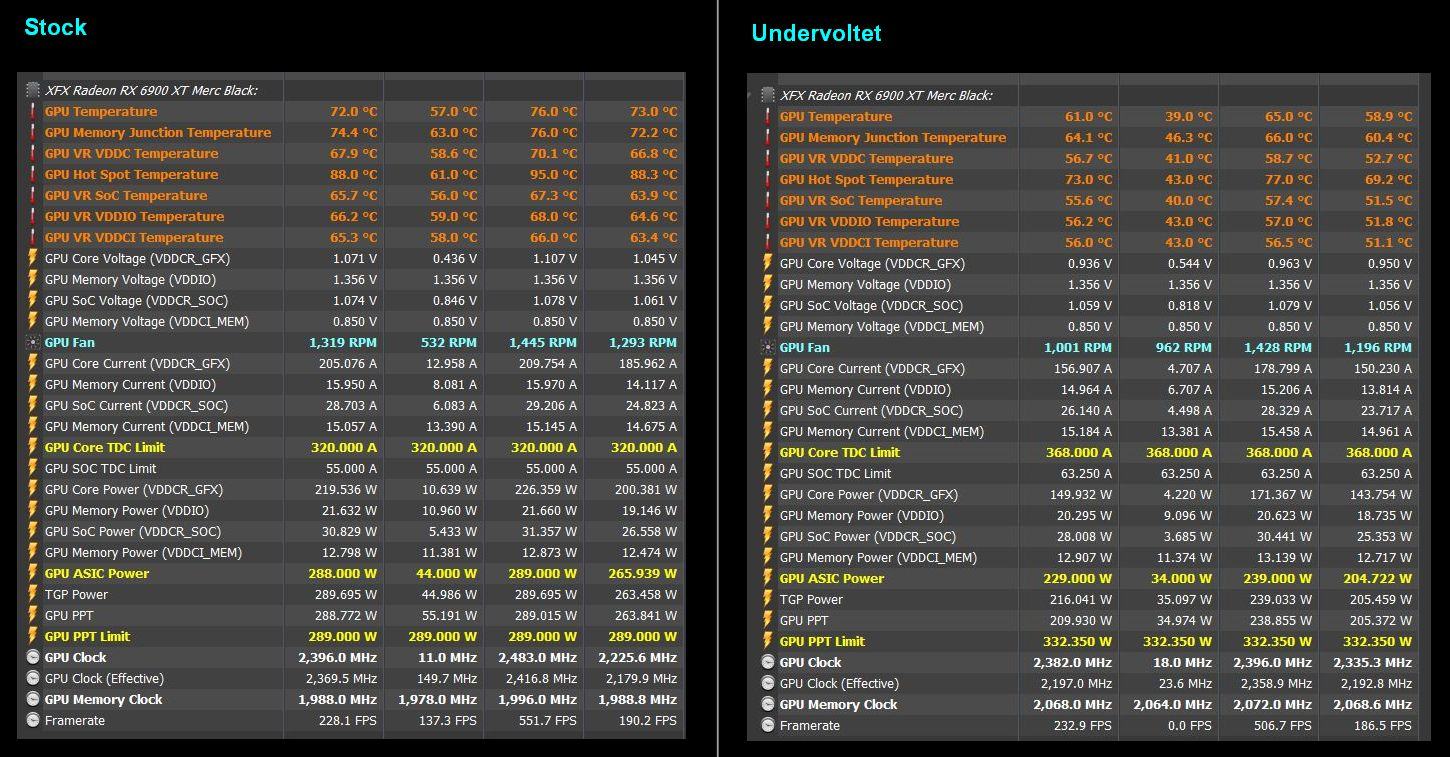The image size is (1450, 757).
Task: Click clock icon for GPU Clock (Effective), Undervoltet panel
Action: coord(768,683)
